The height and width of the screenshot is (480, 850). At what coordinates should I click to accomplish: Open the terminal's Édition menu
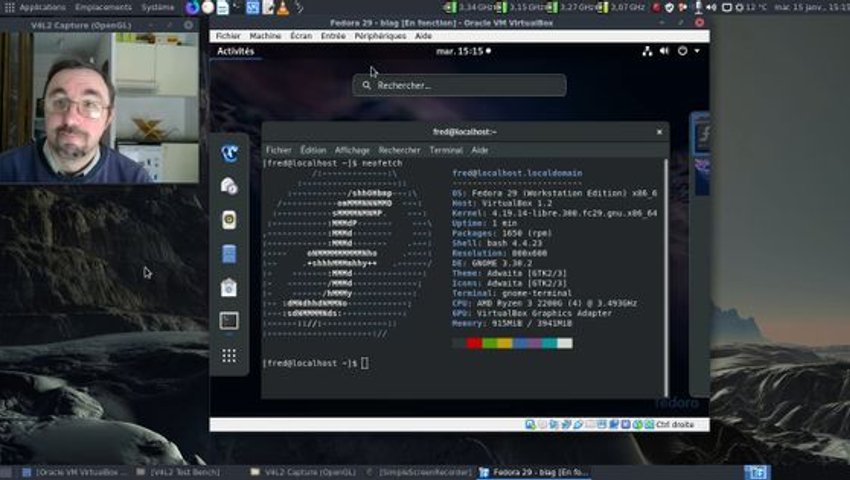point(313,150)
